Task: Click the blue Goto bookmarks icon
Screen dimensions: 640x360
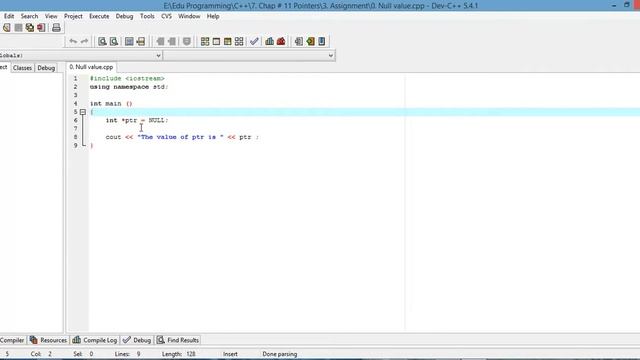Action: point(322,41)
